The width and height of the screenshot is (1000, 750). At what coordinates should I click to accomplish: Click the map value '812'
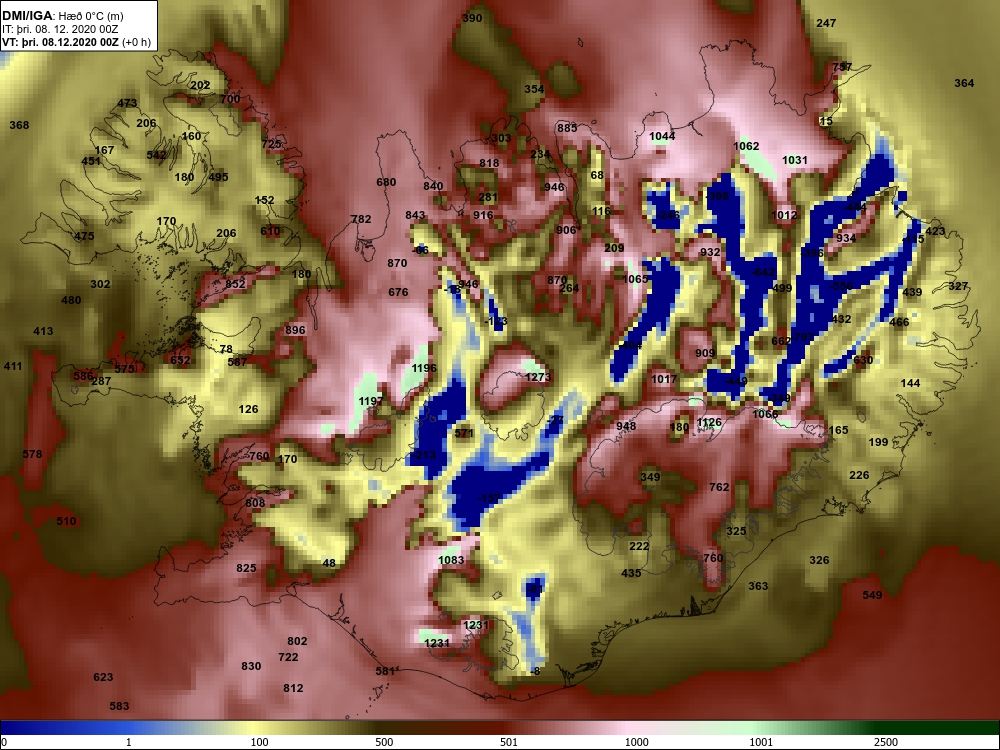293,688
